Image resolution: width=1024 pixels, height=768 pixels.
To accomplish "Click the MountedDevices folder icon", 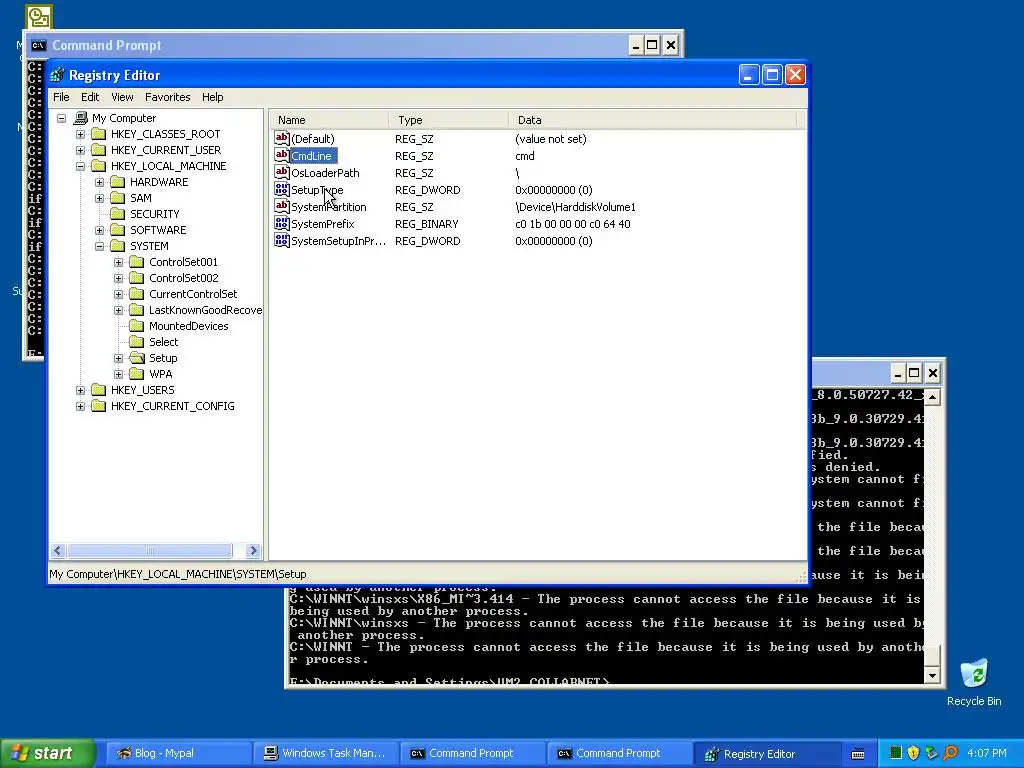I will coord(136,326).
